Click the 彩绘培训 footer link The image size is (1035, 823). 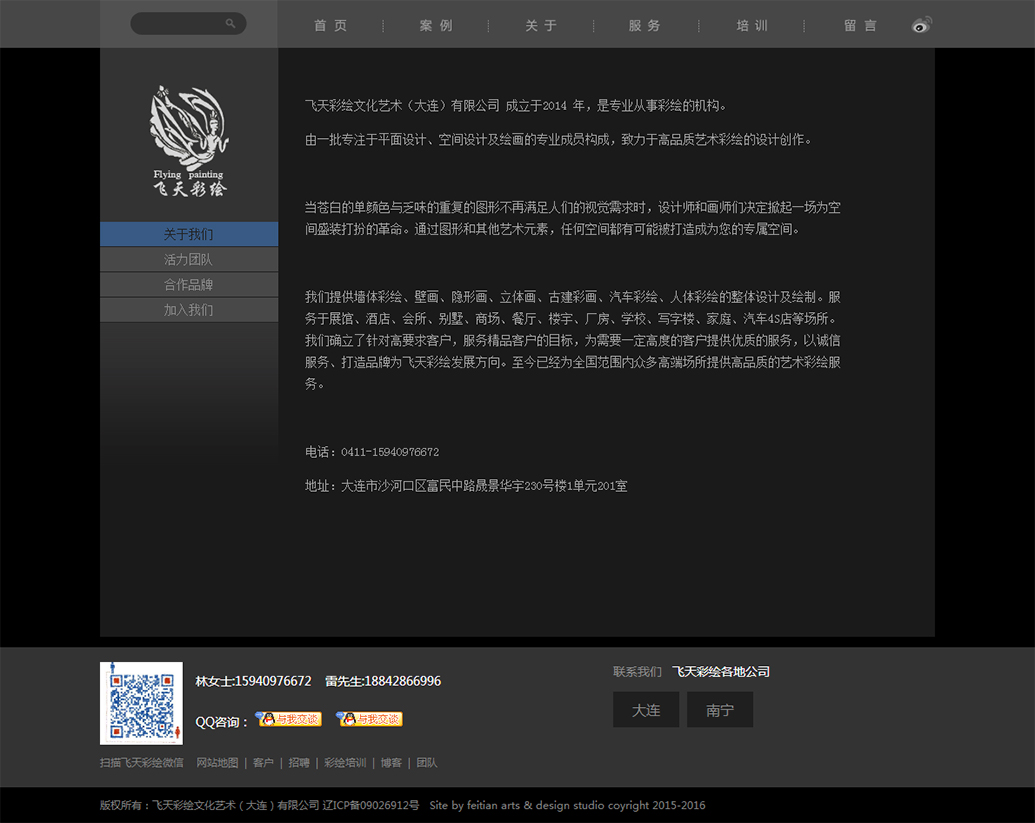pyautogui.click(x=345, y=763)
